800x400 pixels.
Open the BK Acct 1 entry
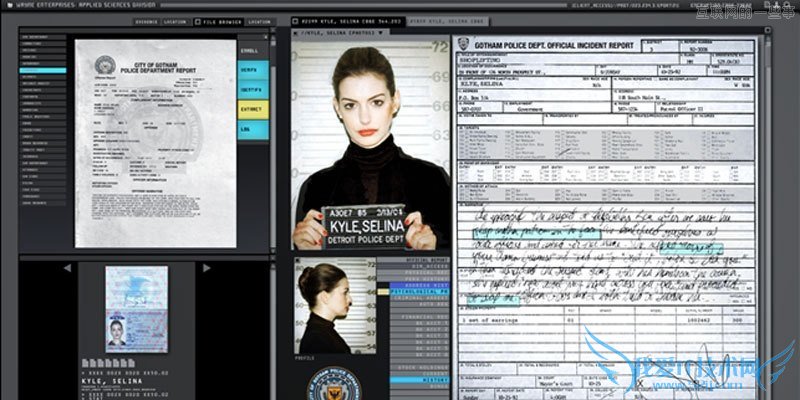(x=419, y=323)
